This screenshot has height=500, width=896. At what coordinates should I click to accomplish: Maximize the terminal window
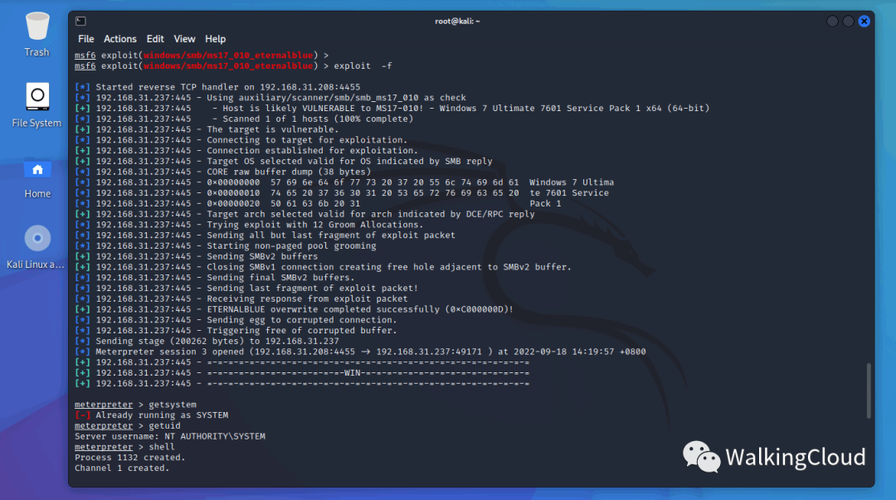pos(848,21)
